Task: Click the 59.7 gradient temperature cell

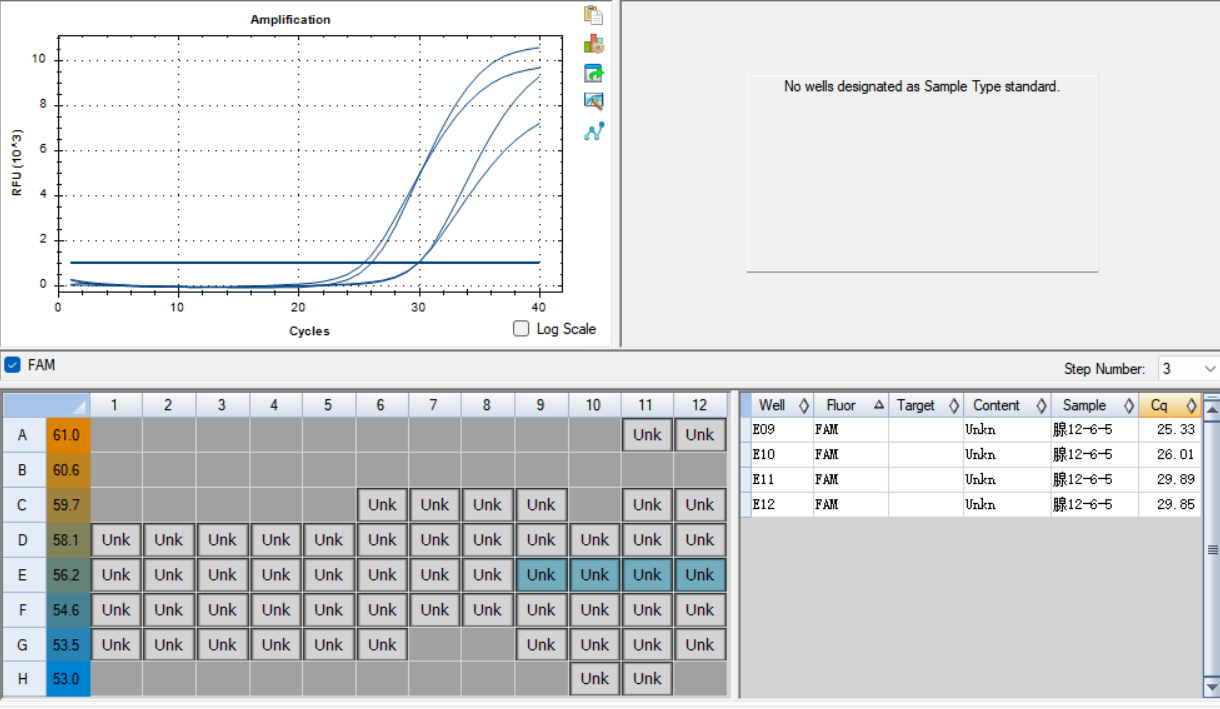Action: click(68, 505)
